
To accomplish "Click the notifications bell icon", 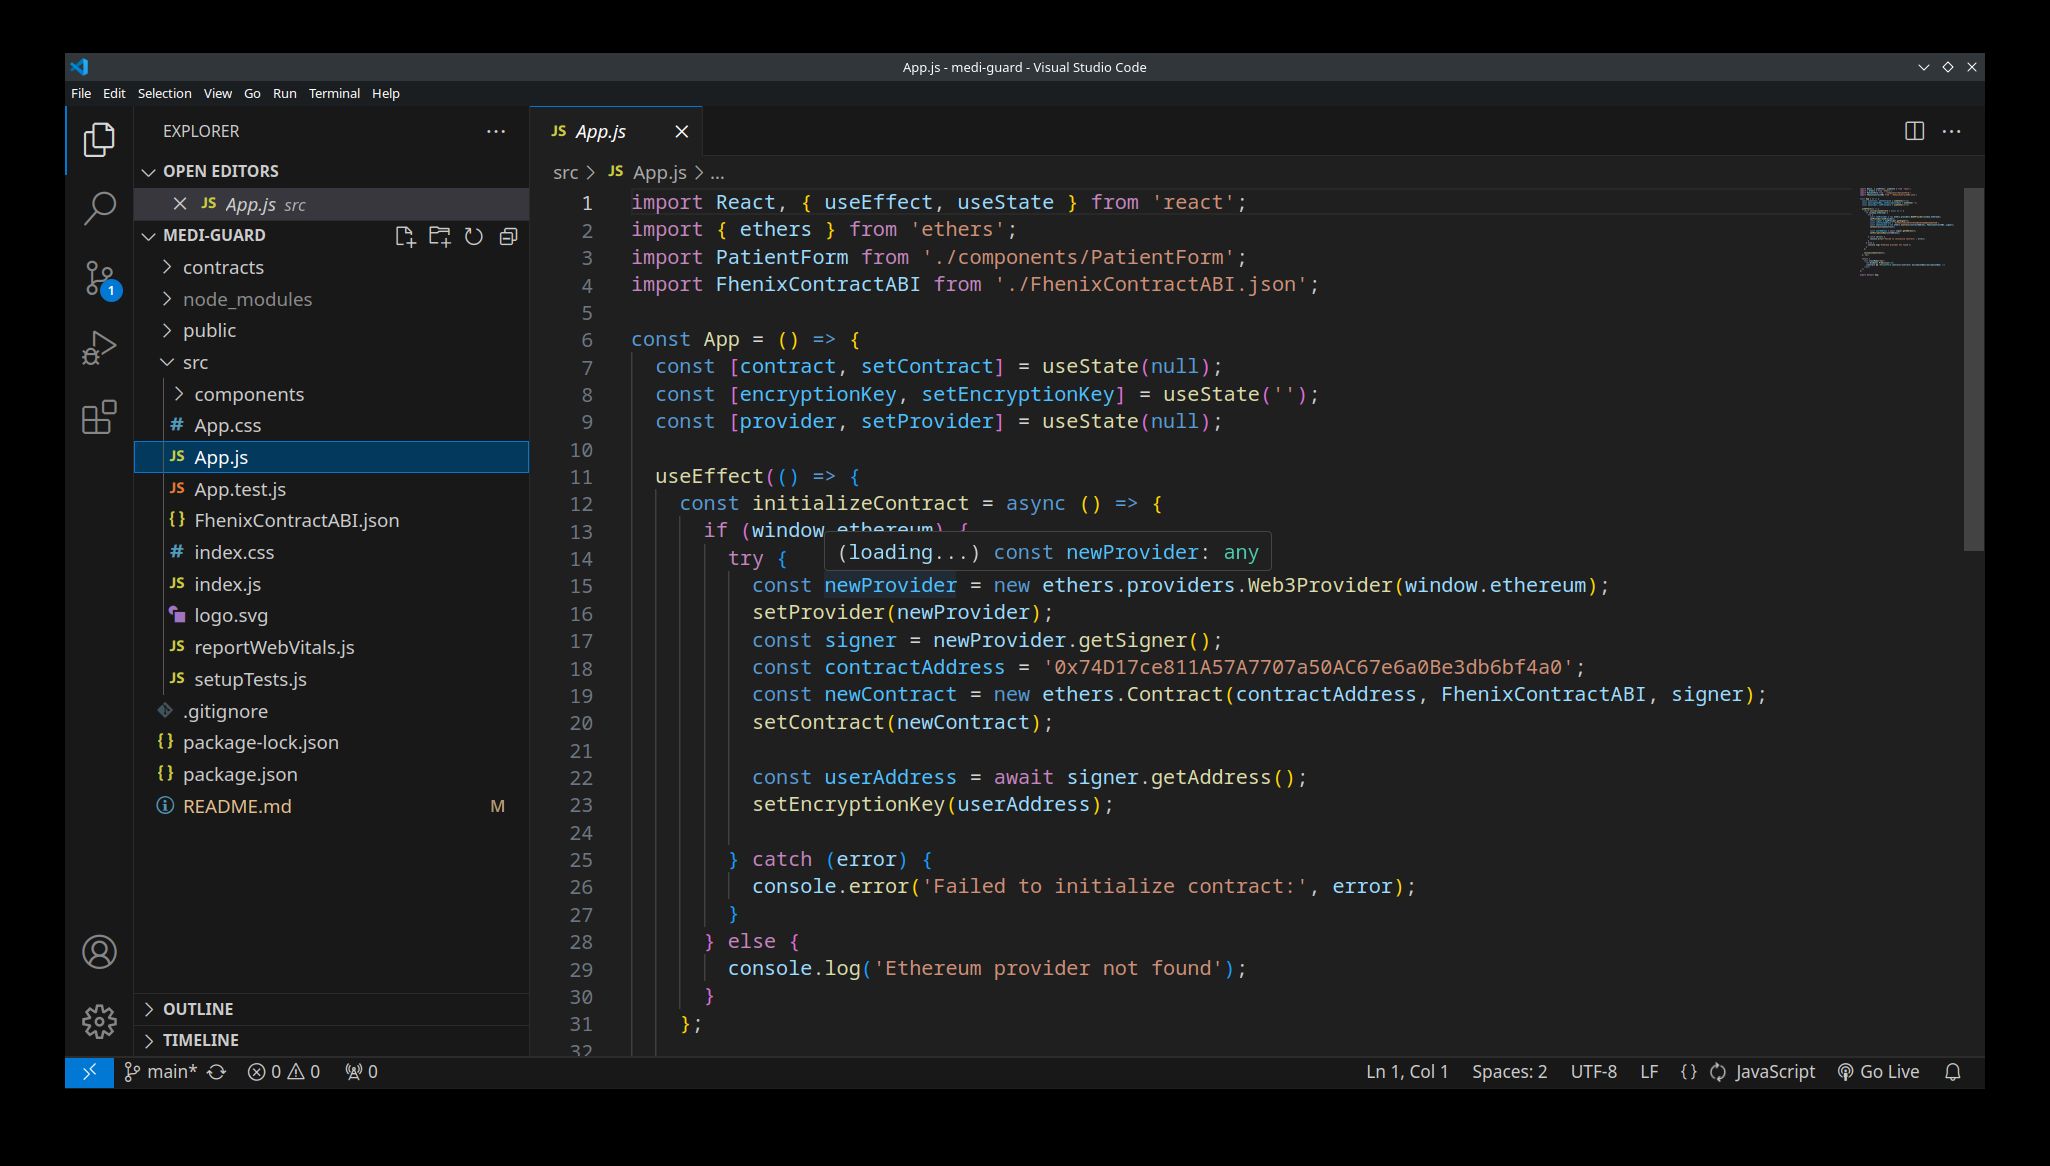I will pos(1953,1072).
